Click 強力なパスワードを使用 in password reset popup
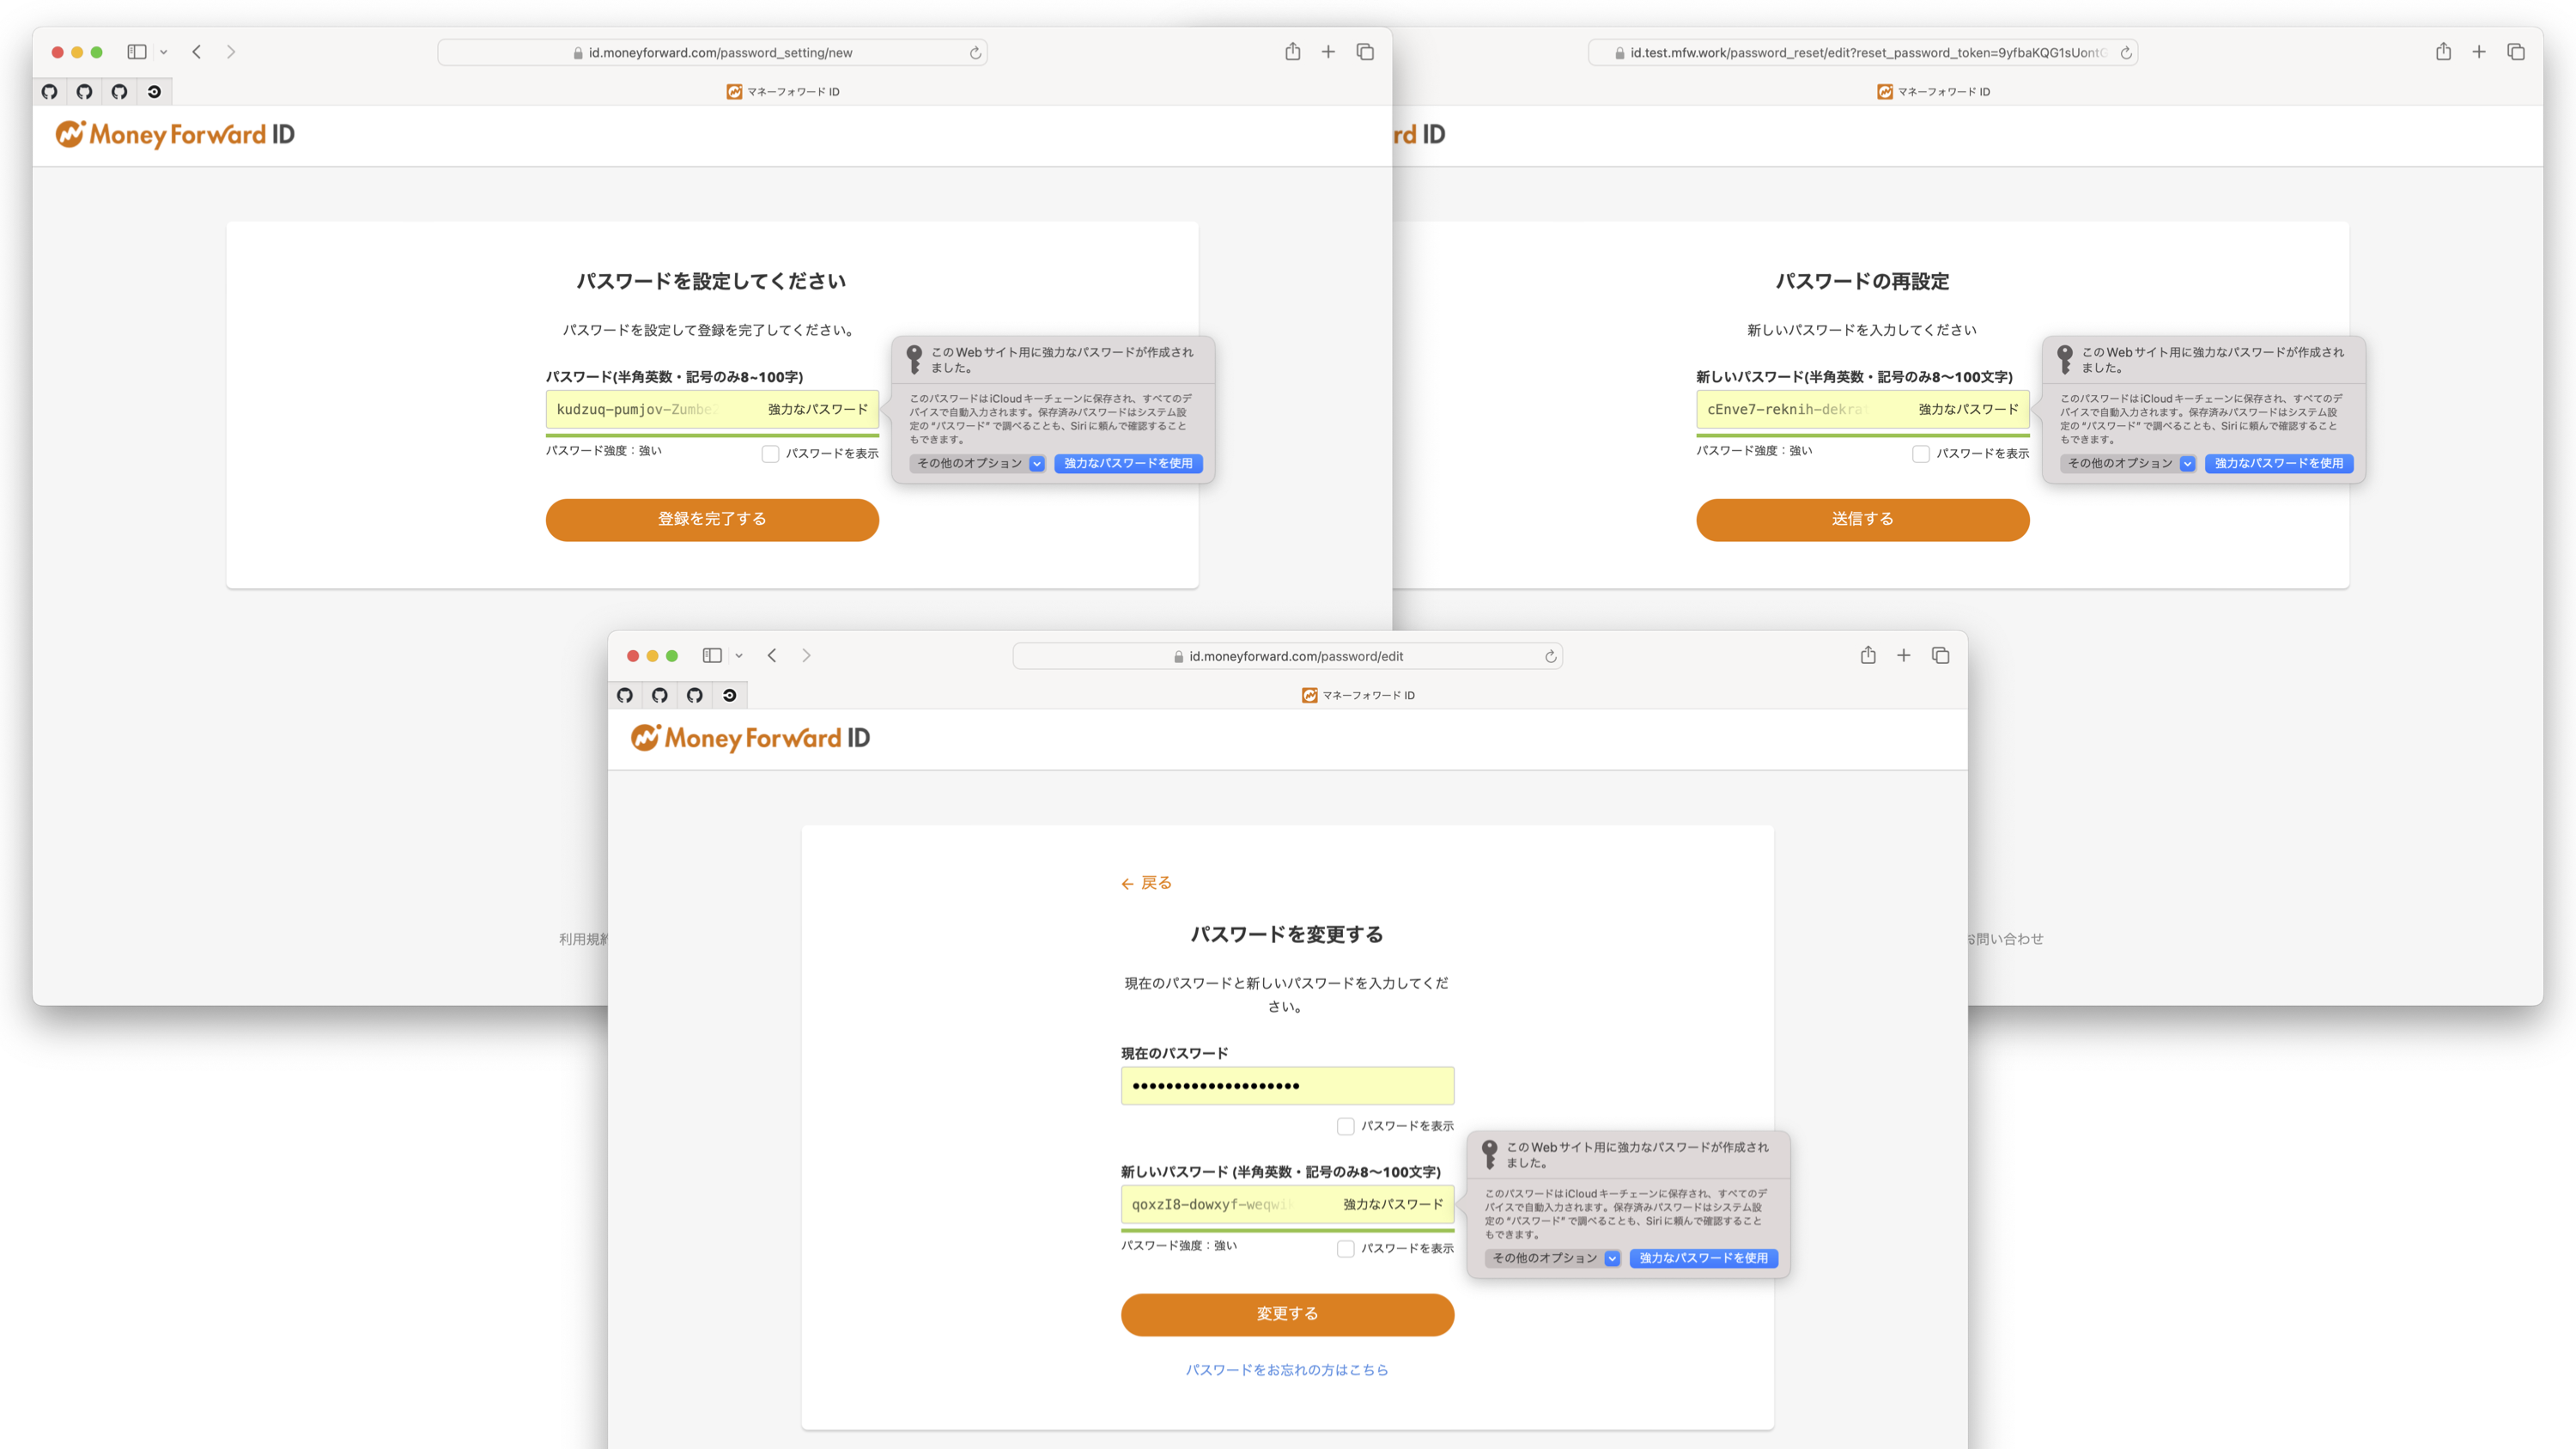Screen dimensions: 2576x1449 [x=2279, y=464]
